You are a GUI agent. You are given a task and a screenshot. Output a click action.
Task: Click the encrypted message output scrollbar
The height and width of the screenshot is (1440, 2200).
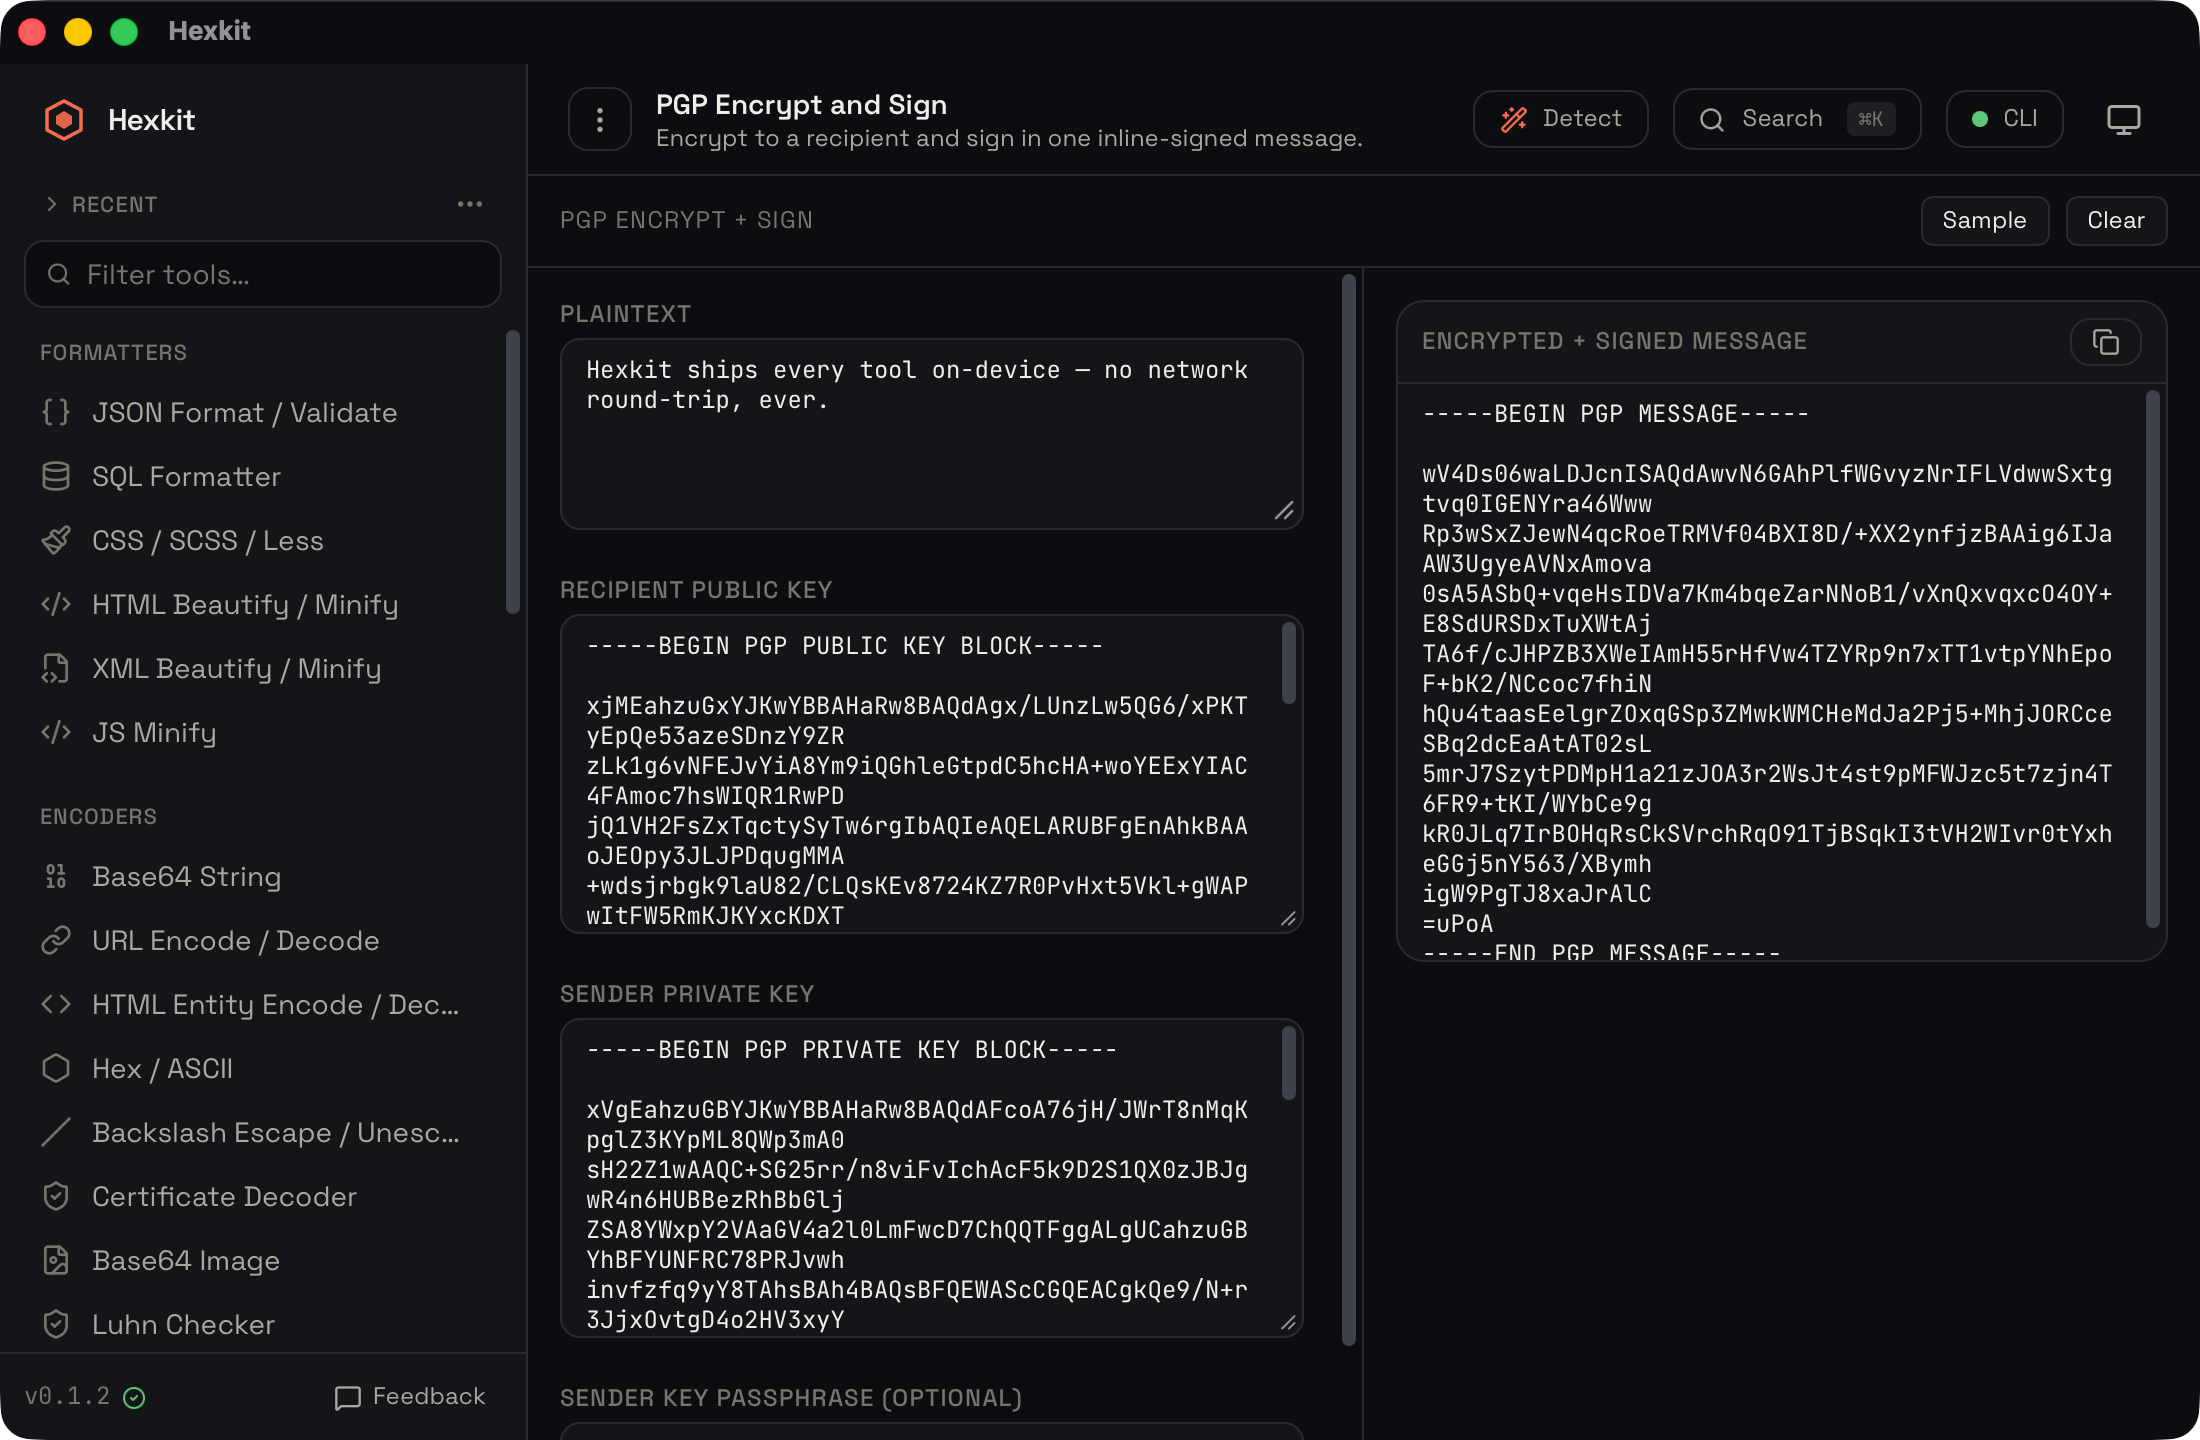pos(2152,660)
